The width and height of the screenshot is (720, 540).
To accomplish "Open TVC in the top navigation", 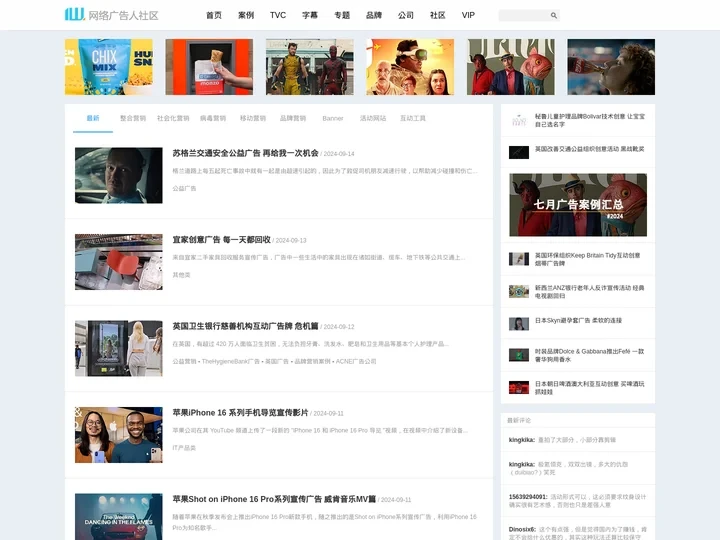I will point(278,15).
